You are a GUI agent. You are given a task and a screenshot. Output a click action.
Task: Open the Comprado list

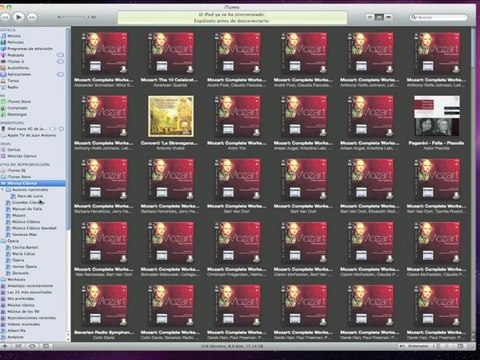(17, 108)
